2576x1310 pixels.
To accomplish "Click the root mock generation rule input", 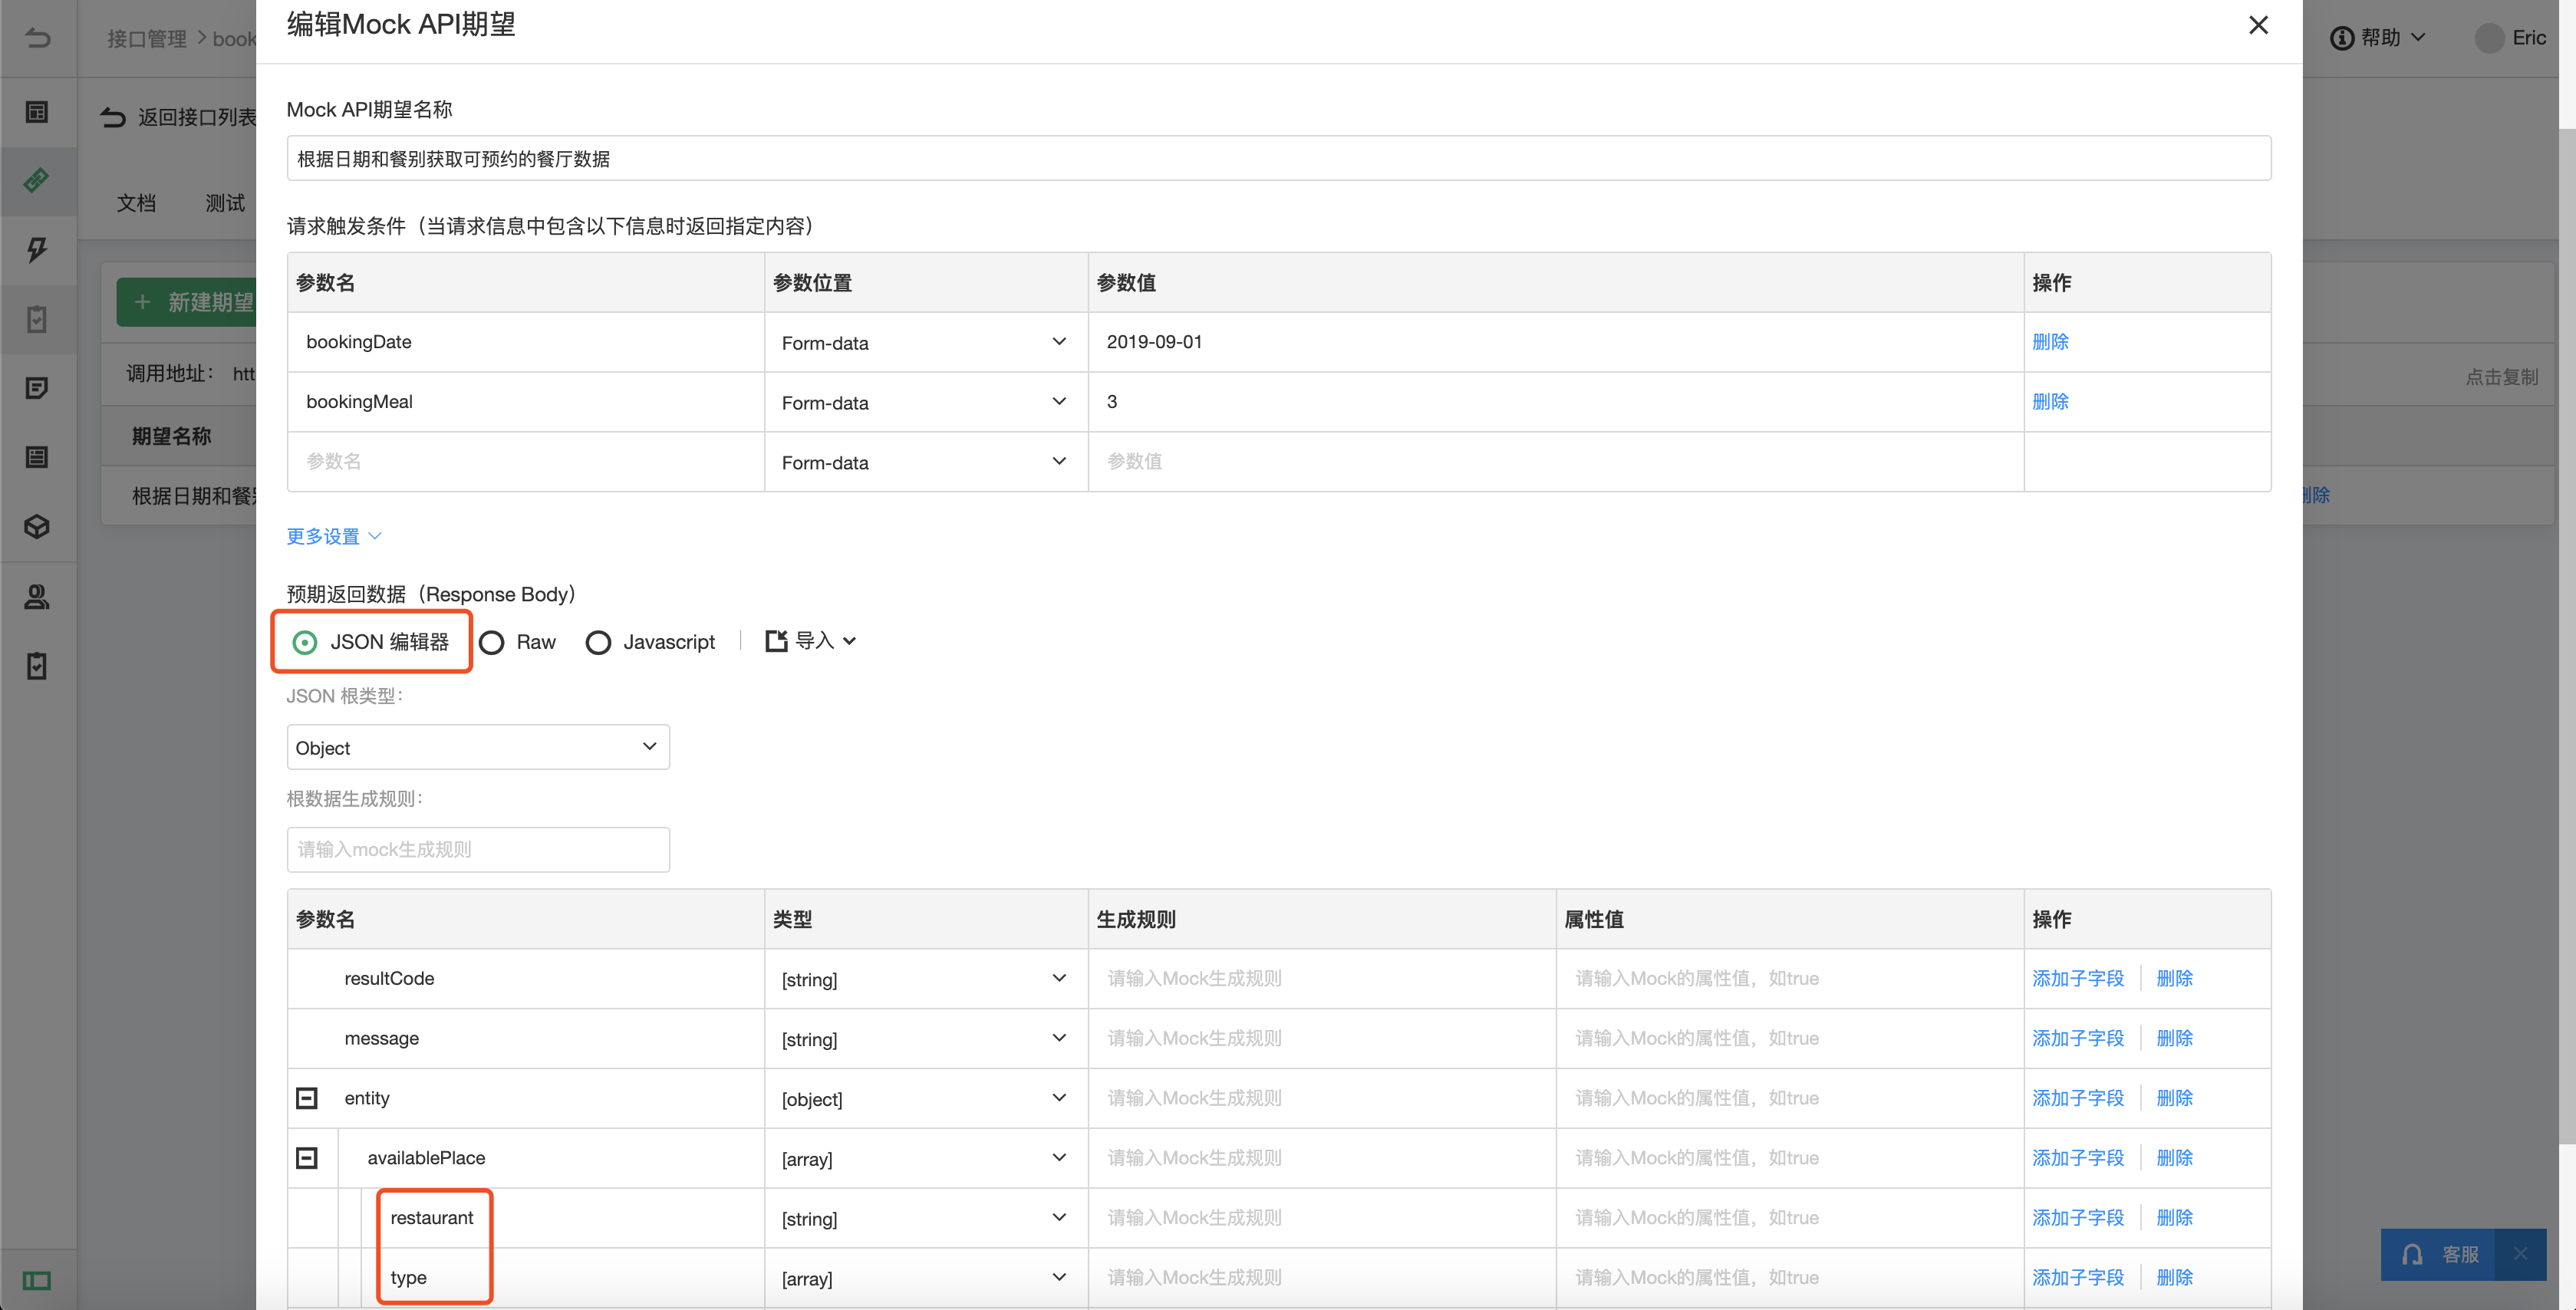I will tap(478, 849).
